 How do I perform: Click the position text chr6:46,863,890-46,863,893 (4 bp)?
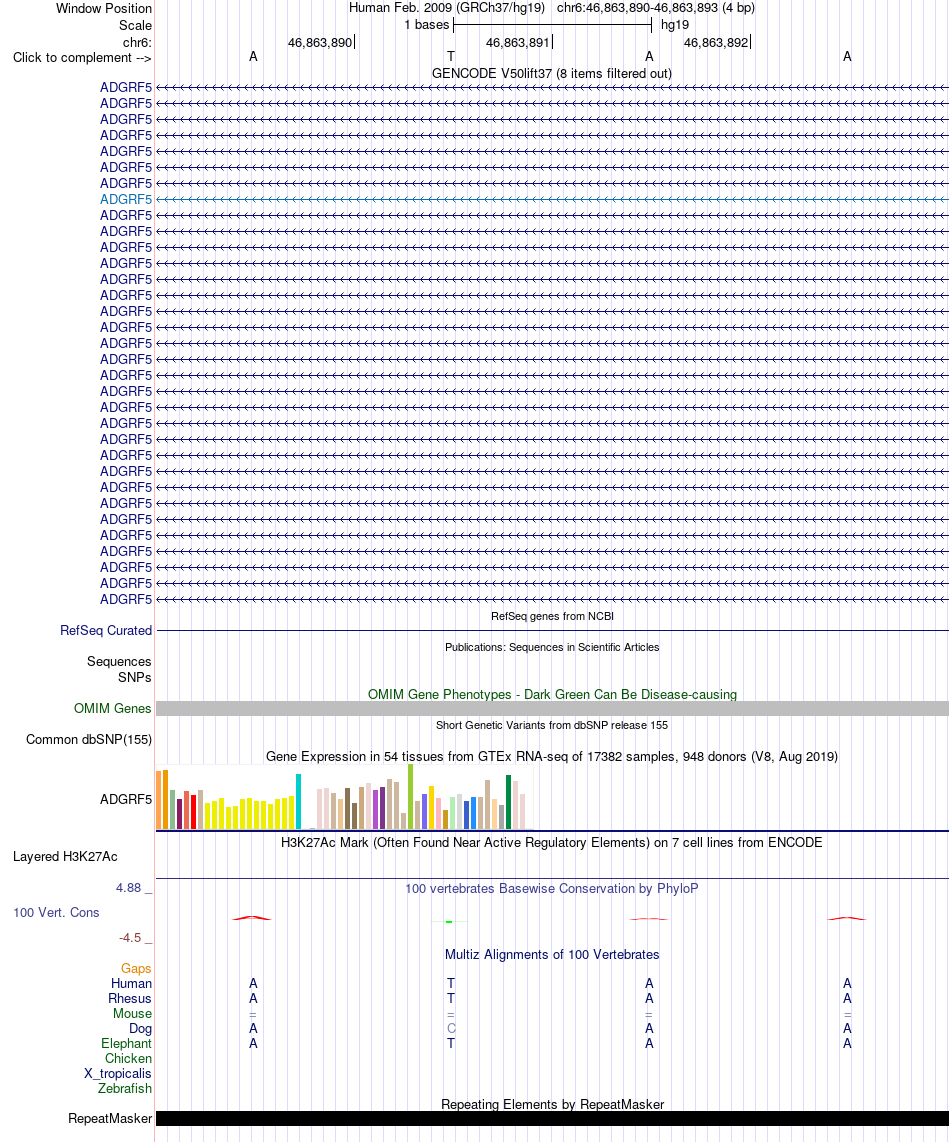coord(656,8)
